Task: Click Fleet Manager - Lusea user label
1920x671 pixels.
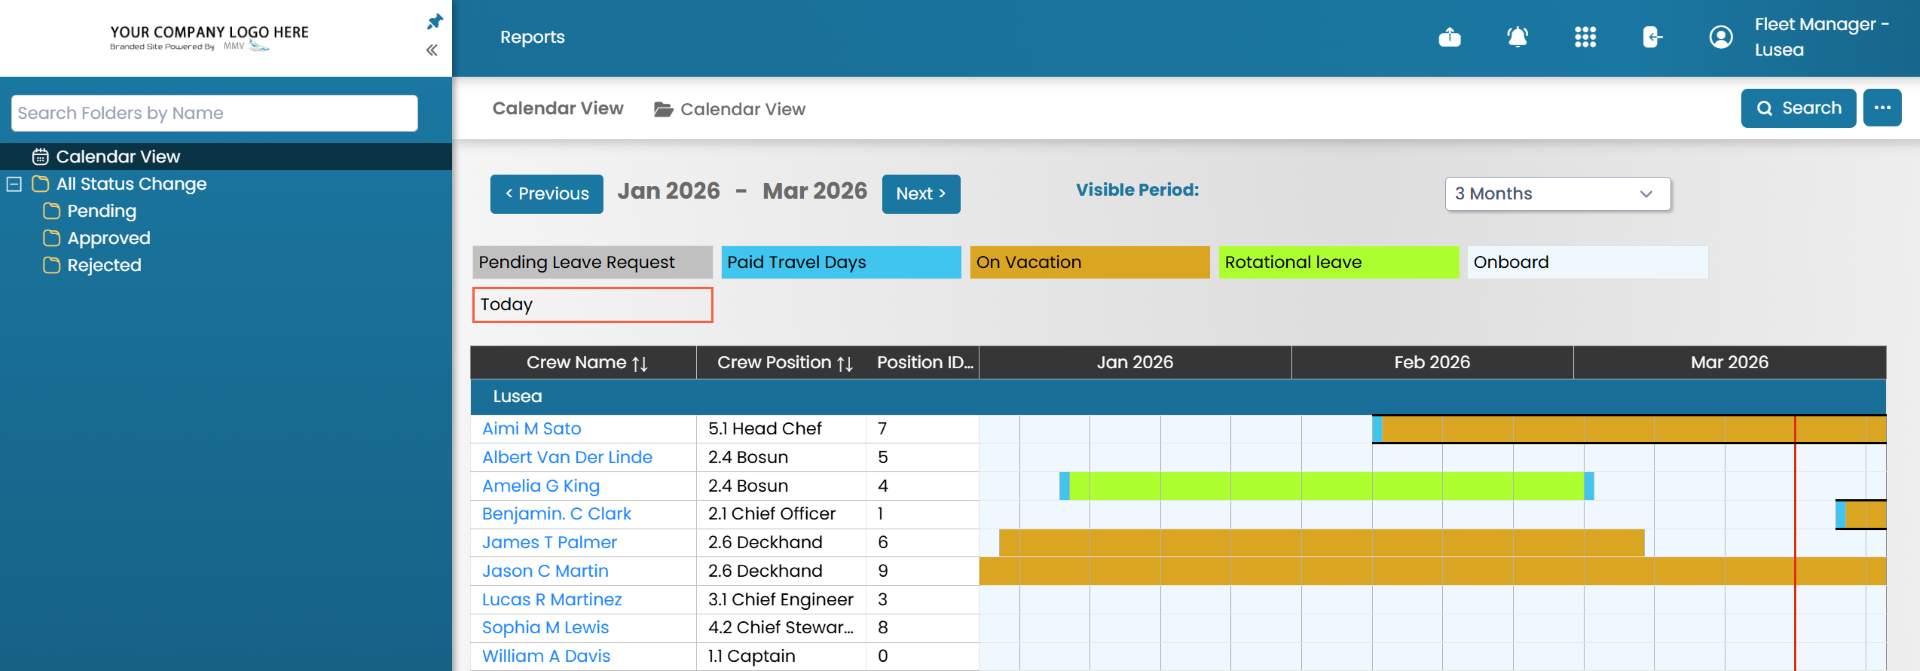Action: pyautogui.click(x=1821, y=37)
